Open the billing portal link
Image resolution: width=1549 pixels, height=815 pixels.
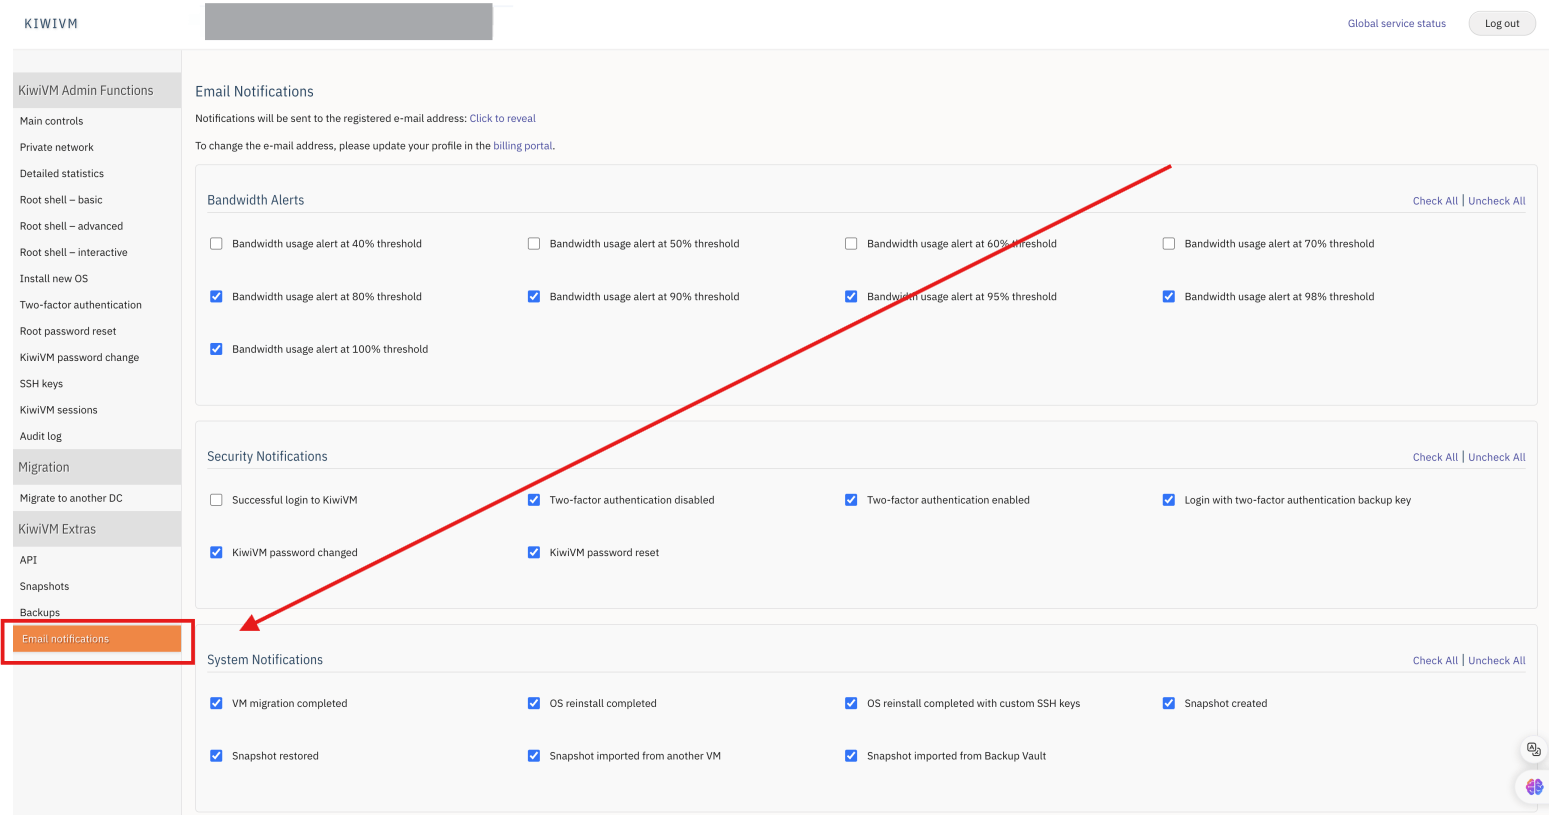coord(523,145)
